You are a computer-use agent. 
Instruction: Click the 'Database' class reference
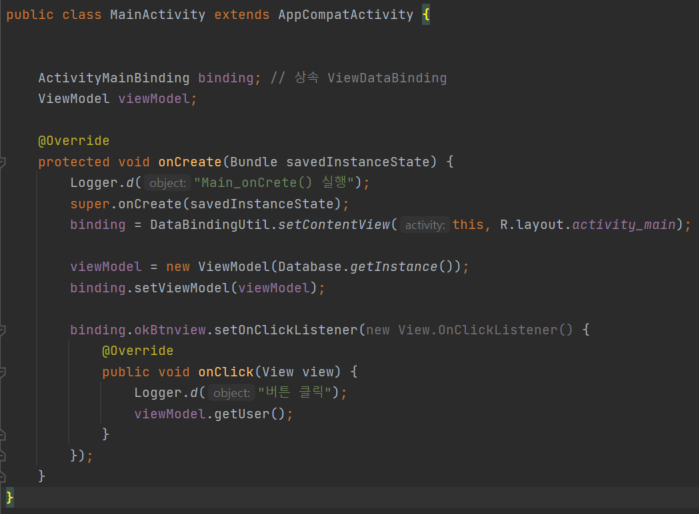coord(310,267)
